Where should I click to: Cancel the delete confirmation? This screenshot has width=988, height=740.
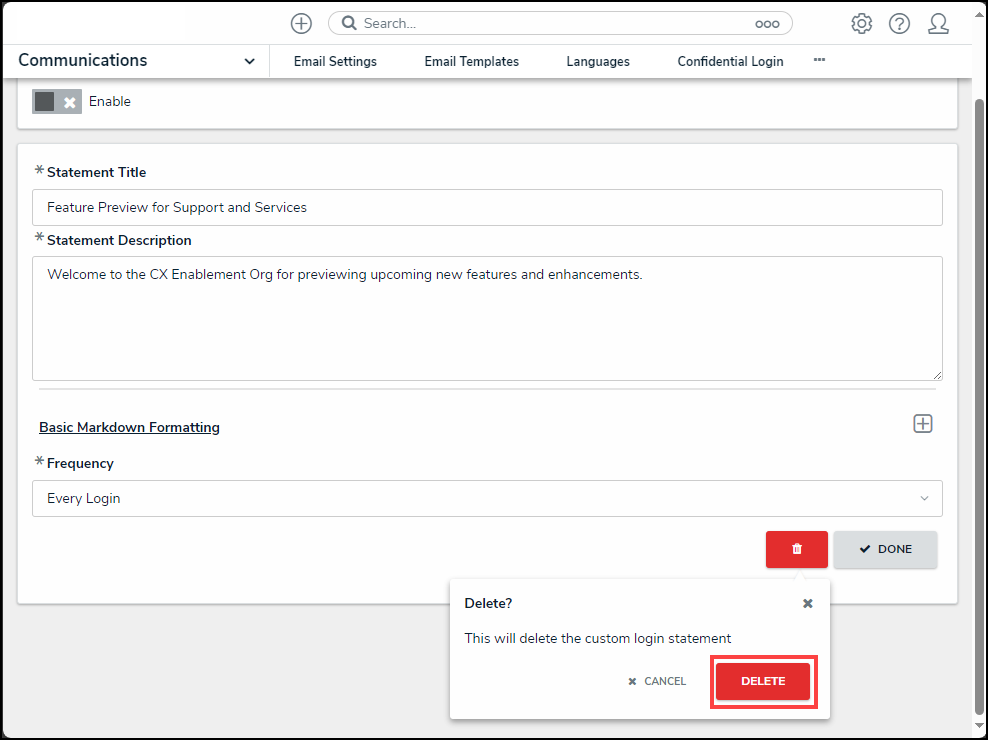tap(657, 681)
